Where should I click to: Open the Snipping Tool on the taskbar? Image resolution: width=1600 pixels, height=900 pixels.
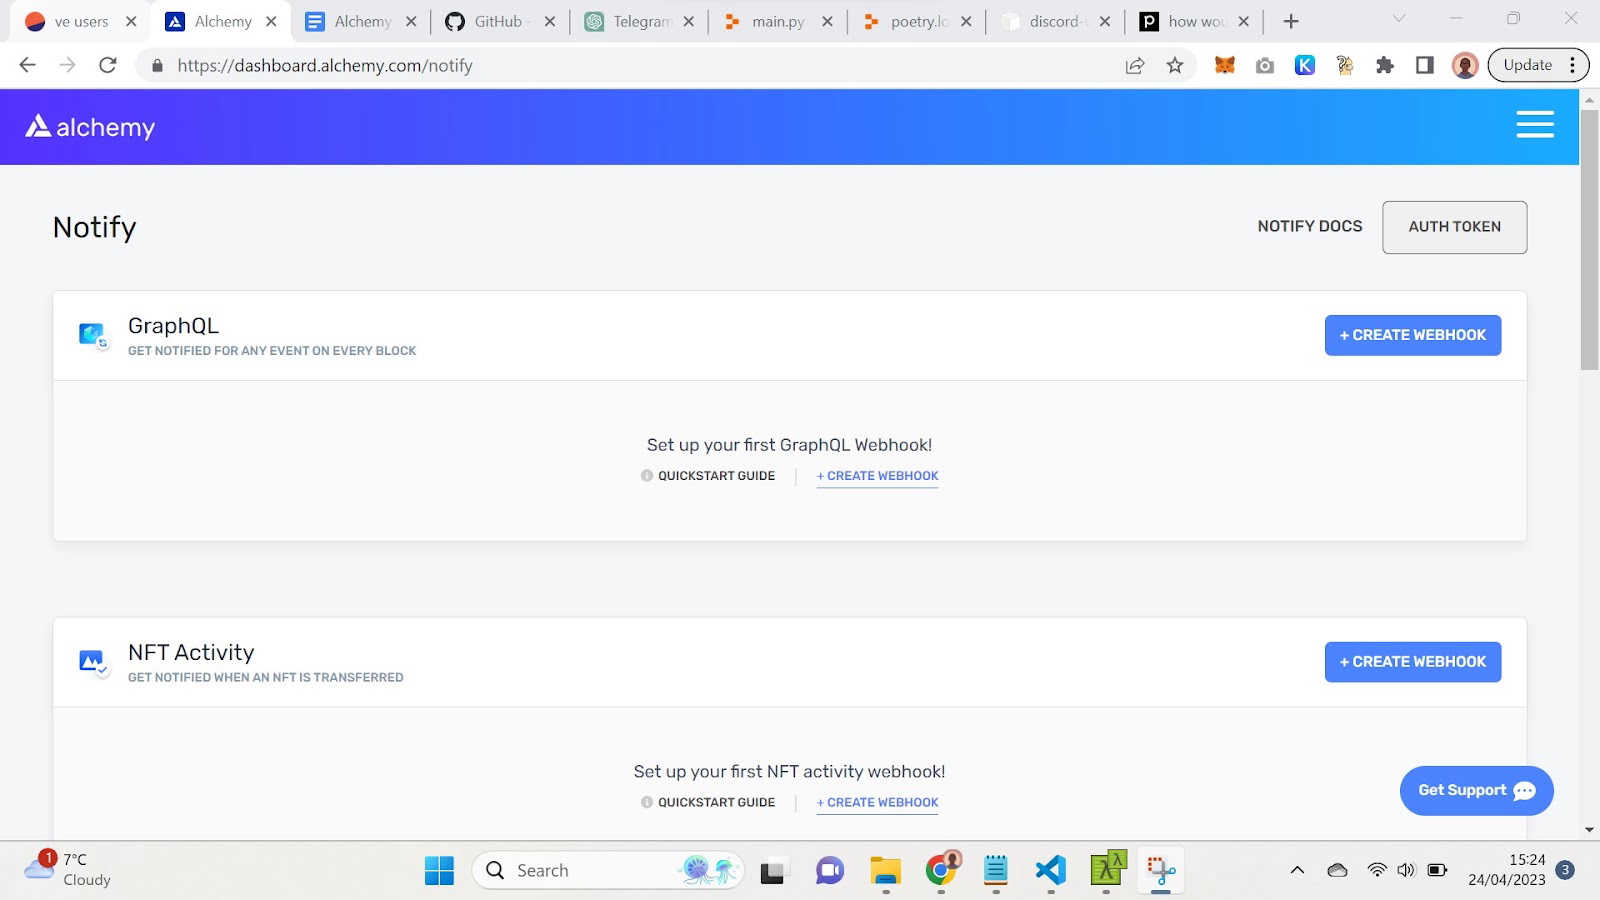coord(1161,870)
